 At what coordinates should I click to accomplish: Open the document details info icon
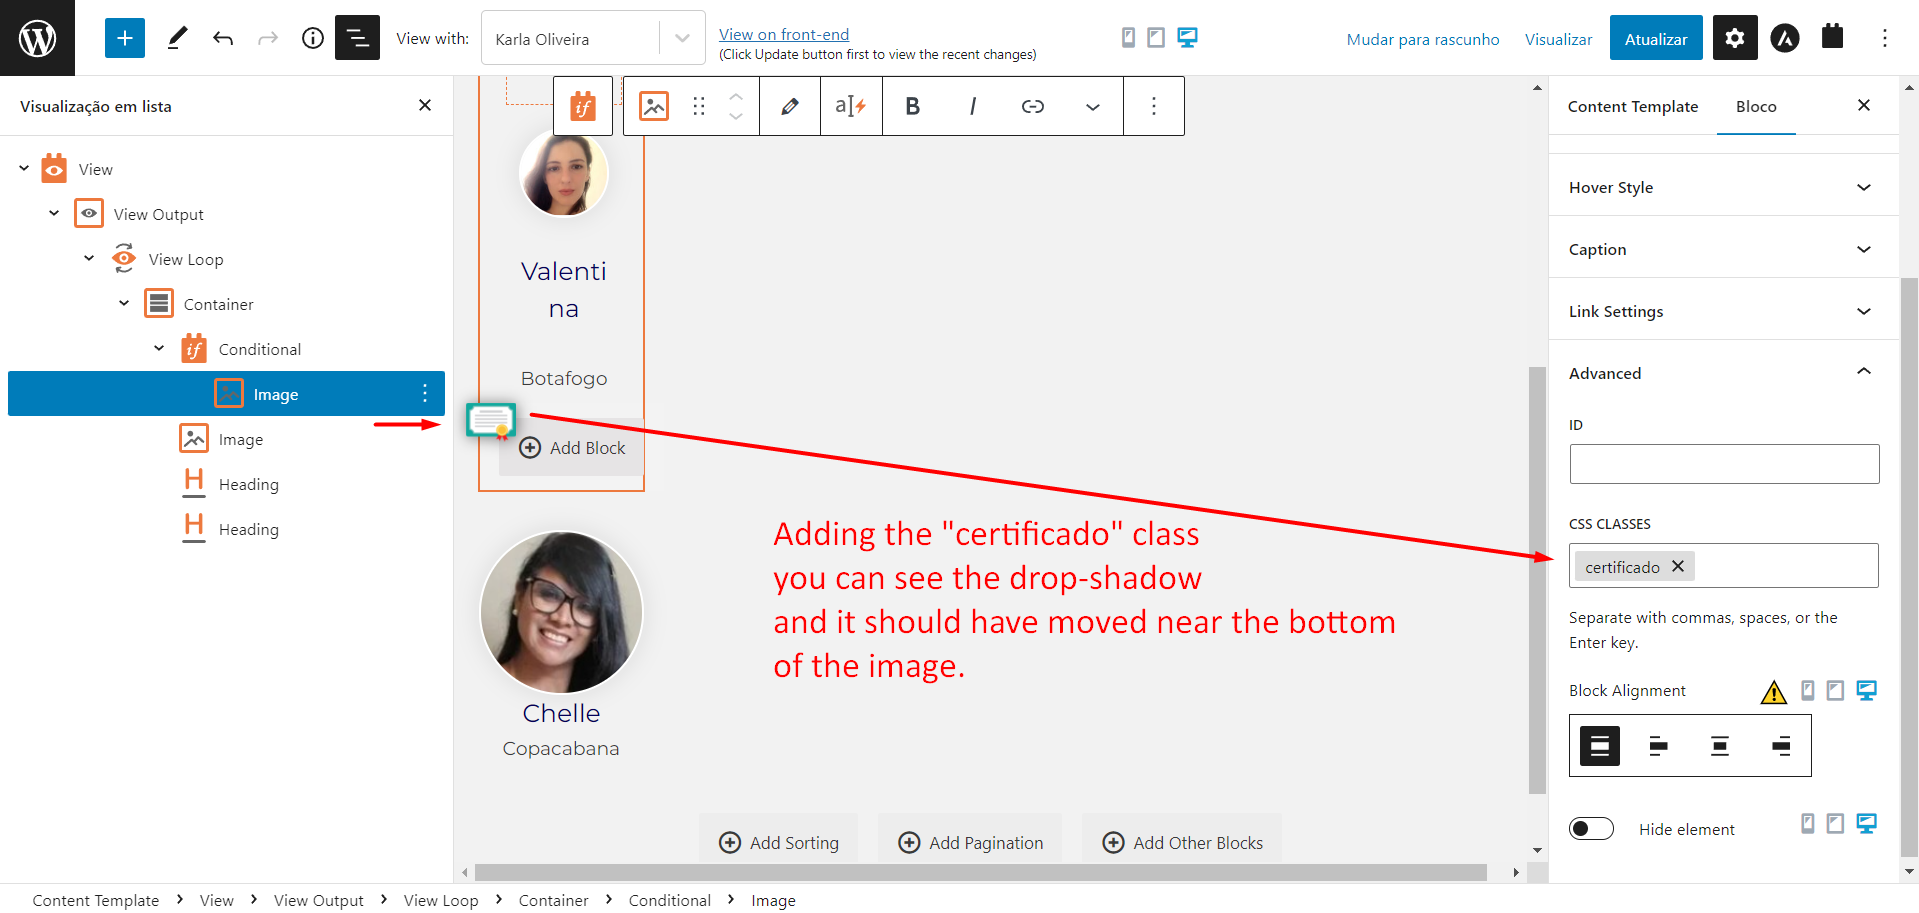point(313,38)
